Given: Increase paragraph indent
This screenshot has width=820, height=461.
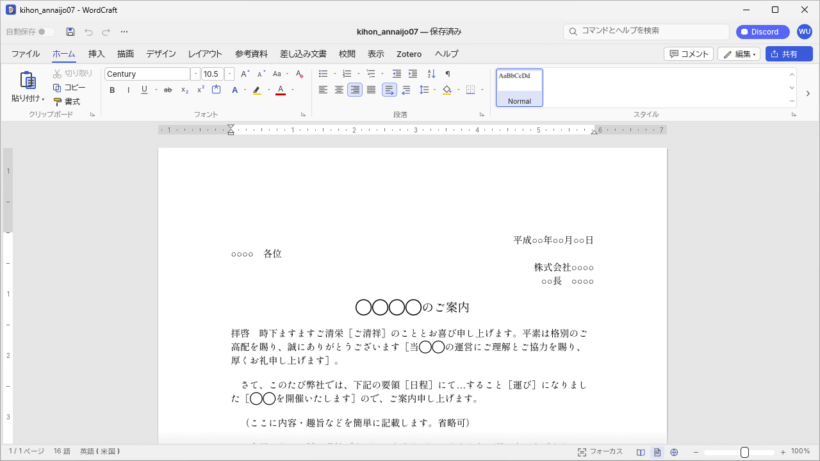Looking at the screenshot, I should pos(413,74).
